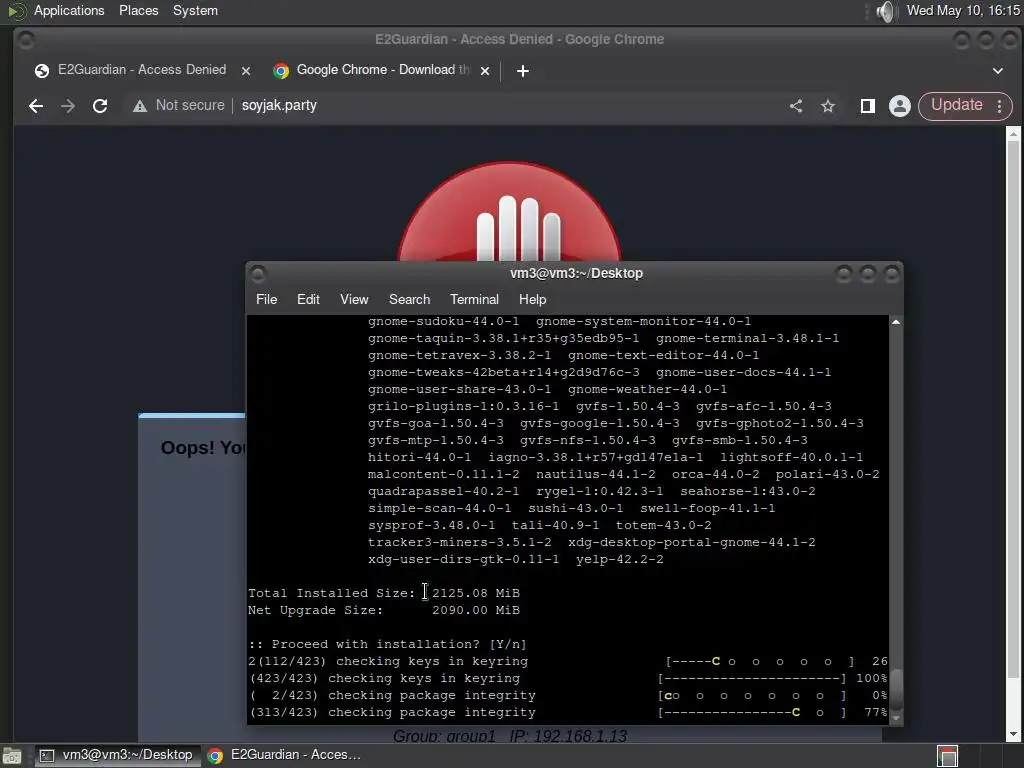
Task: Click 'gnome-sudoku-44.0-1' package text
Action: pos(443,321)
